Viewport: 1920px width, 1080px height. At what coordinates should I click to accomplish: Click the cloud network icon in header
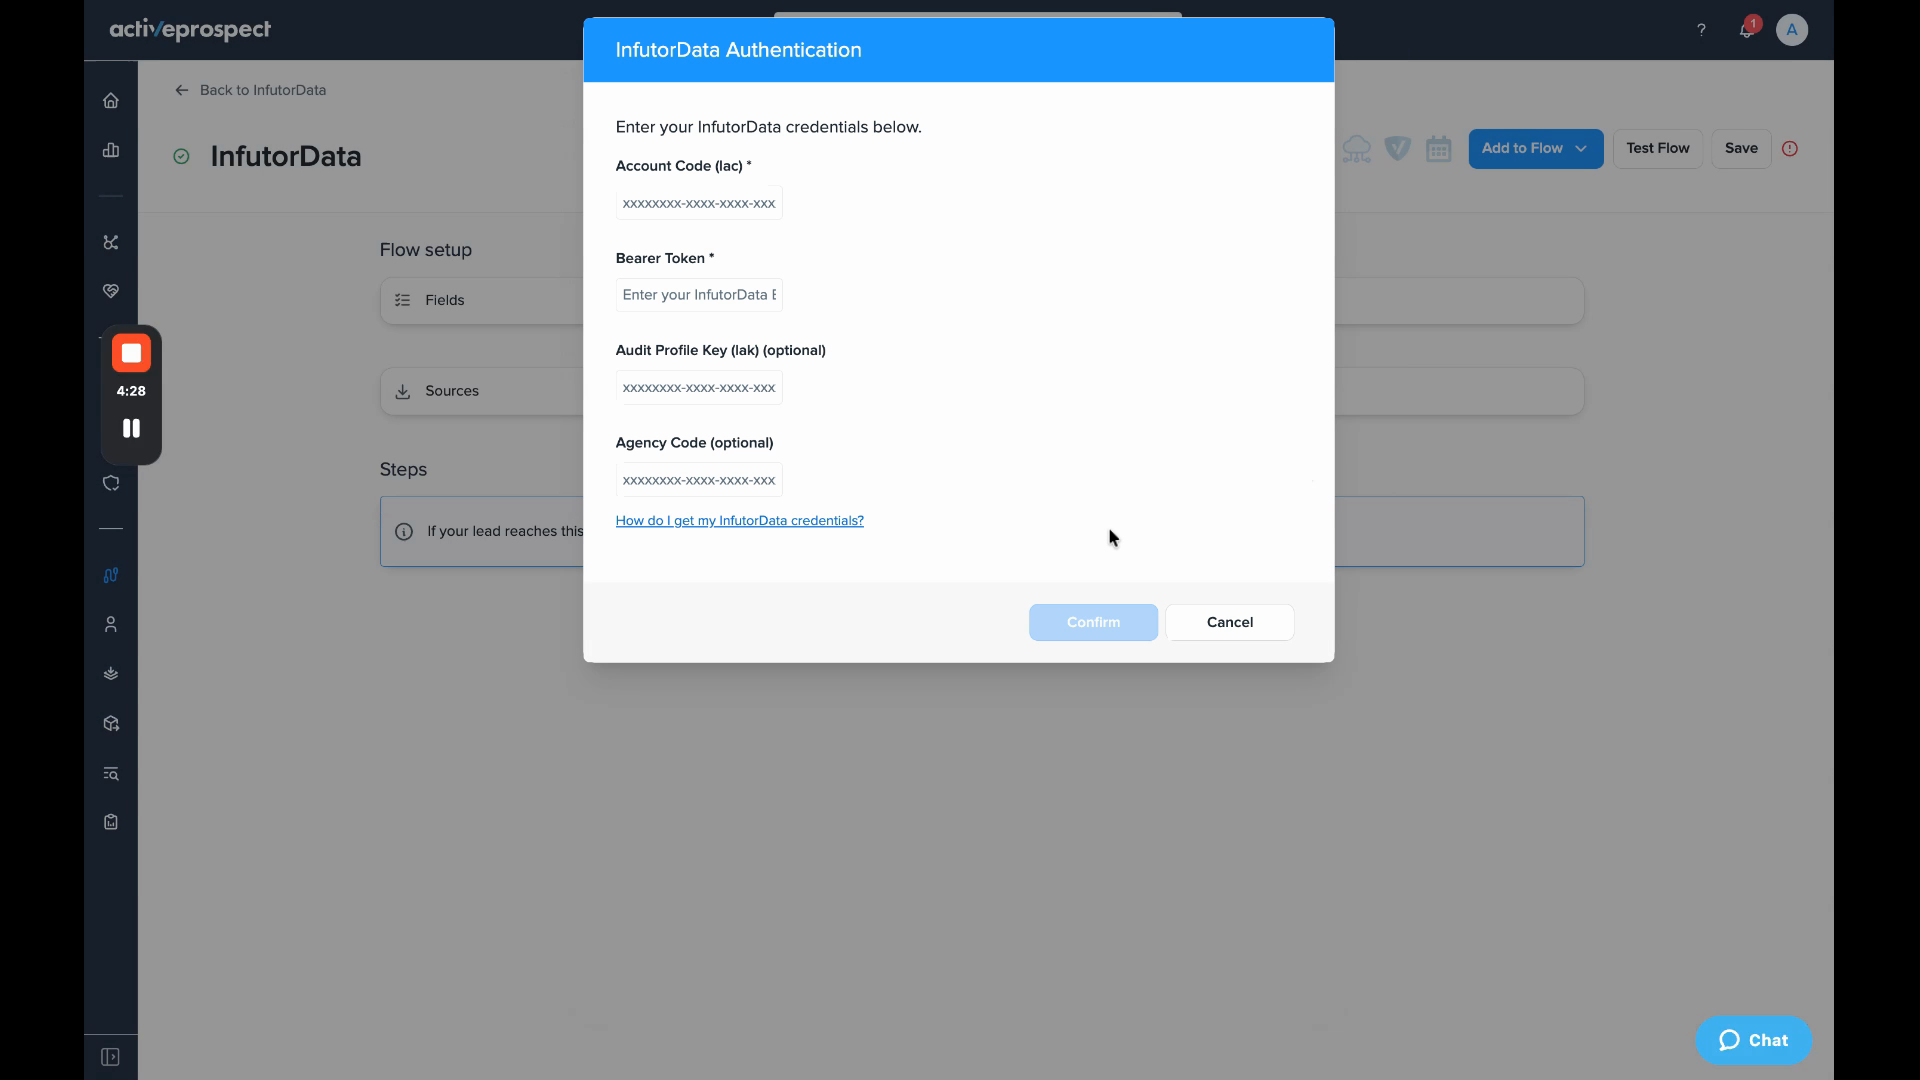(1357, 149)
